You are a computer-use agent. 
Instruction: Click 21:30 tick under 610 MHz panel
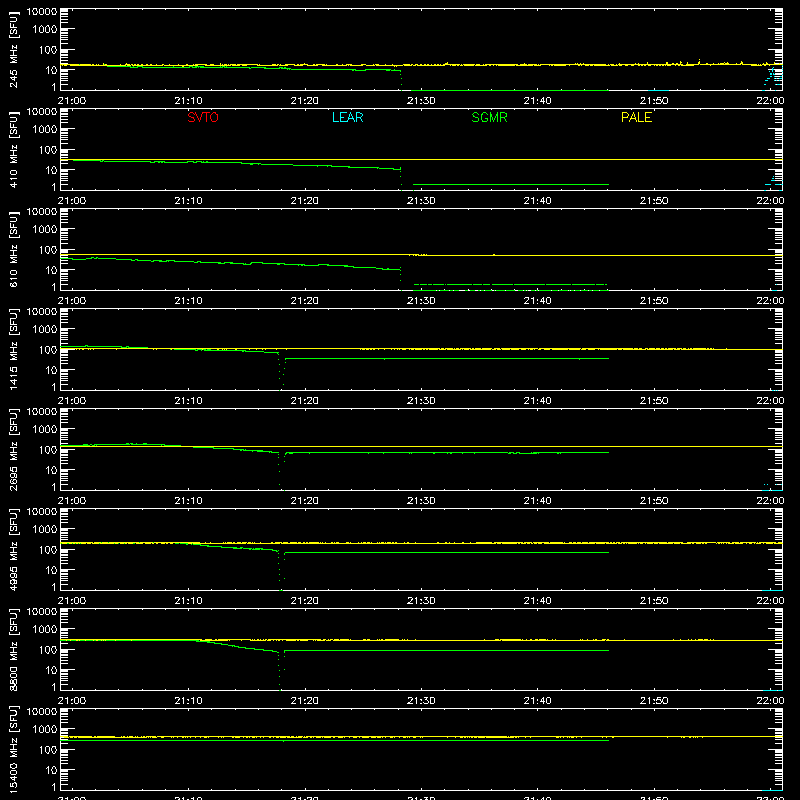(x=421, y=301)
